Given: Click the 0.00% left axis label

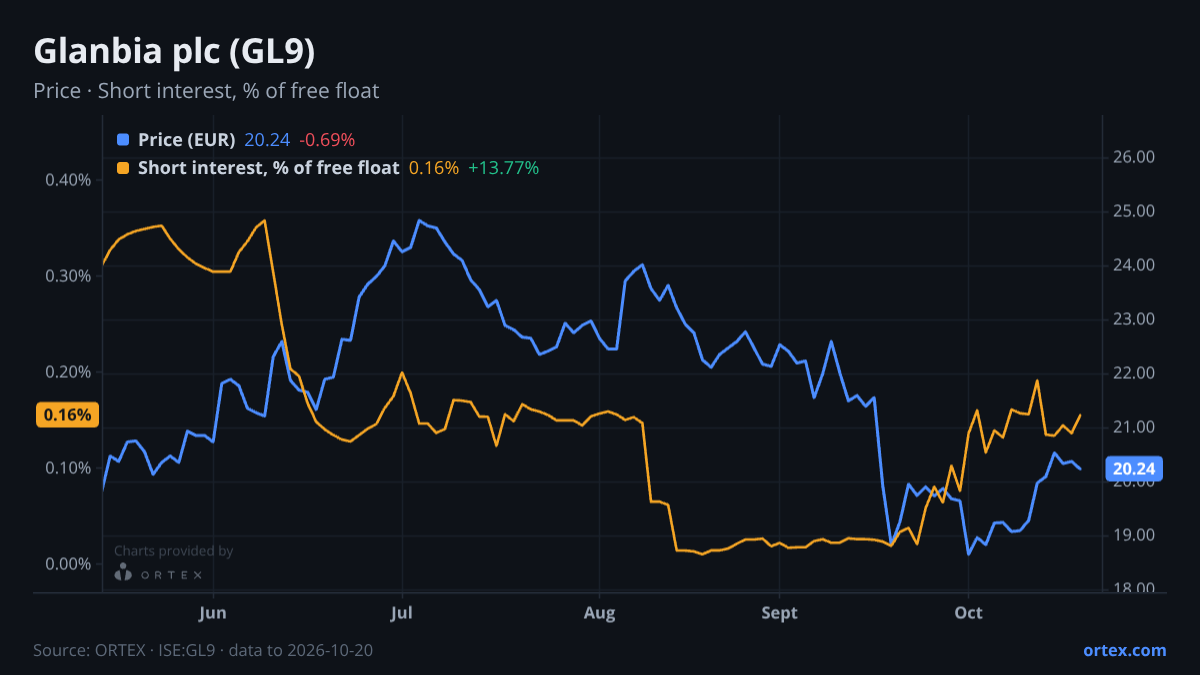Looking at the screenshot, I should (68, 564).
